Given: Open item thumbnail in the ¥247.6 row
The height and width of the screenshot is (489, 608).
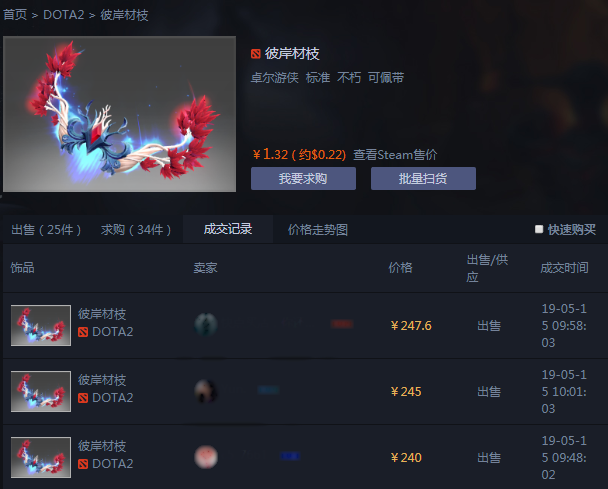Looking at the screenshot, I should pos(41,325).
